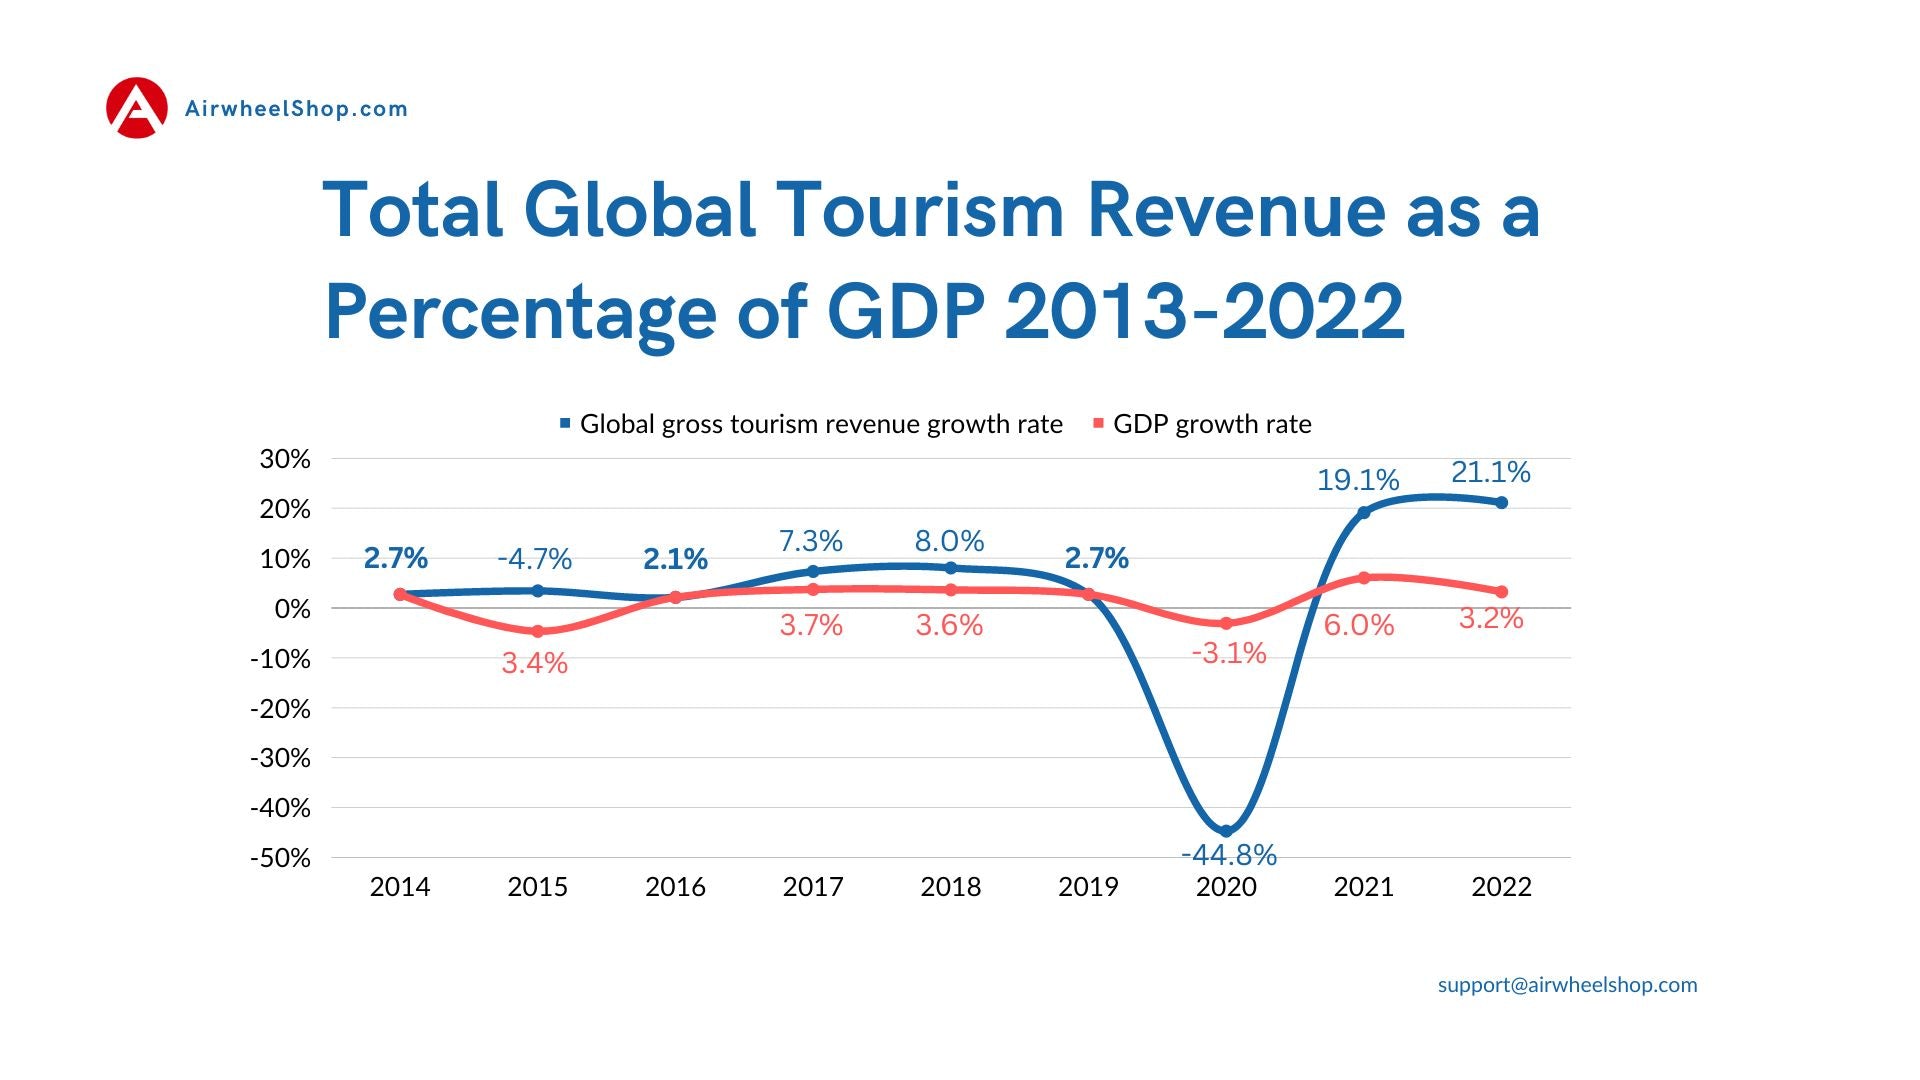
Task: Click the 2022 x-axis label
Action: tap(1501, 887)
